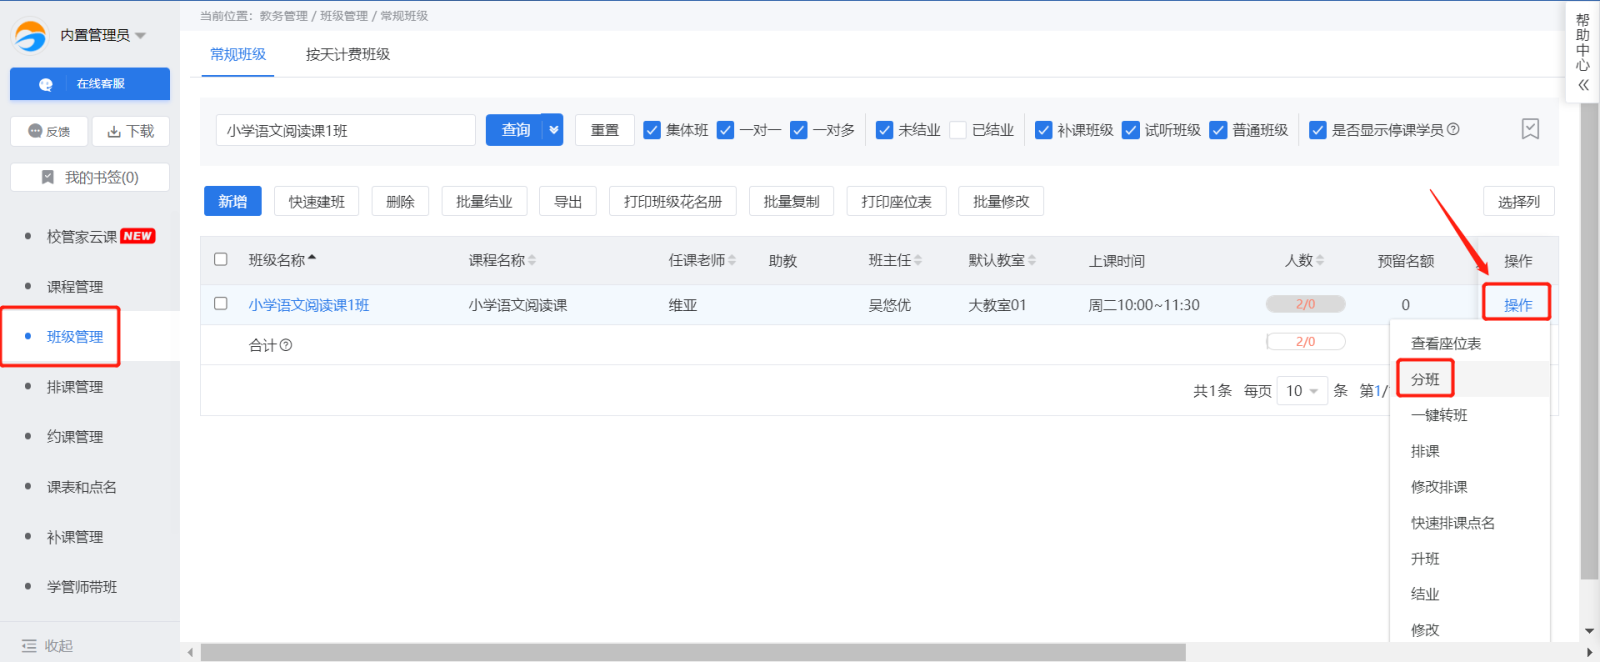Open the 小学语文阅读课1班 class link
This screenshot has width=1600, height=662.
coord(309,305)
